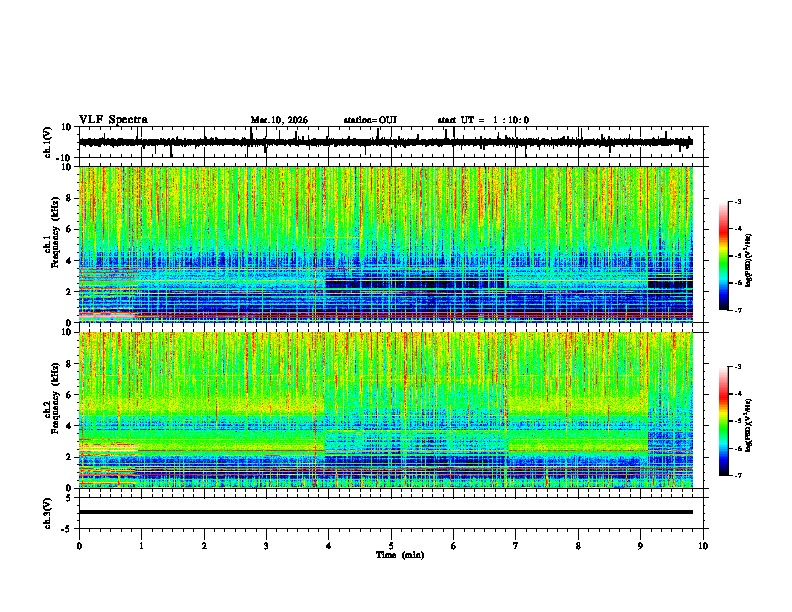792x612 pixels.
Task: Click the time axis tick label "2"
Action: pyautogui.click(x=204, y=546)
